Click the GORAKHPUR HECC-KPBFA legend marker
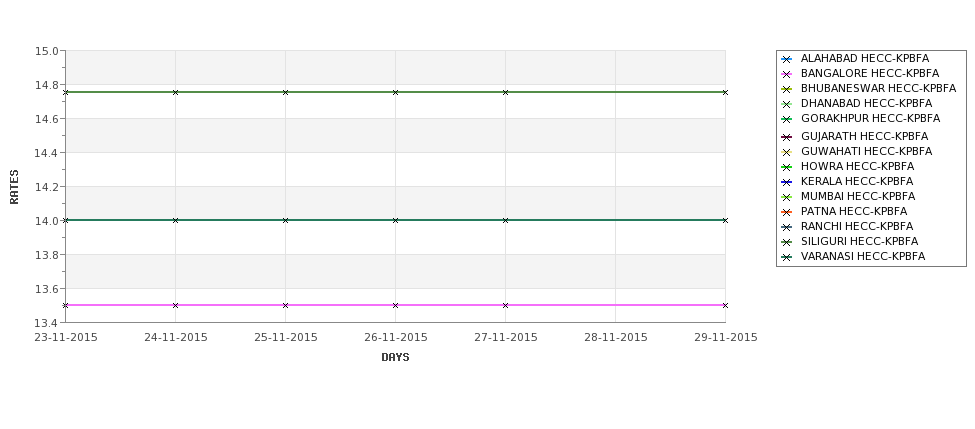 click(787, 119)
